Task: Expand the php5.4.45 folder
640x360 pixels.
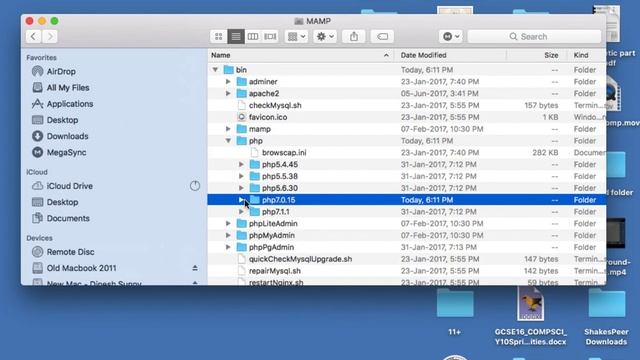Action: click(241, 164)
